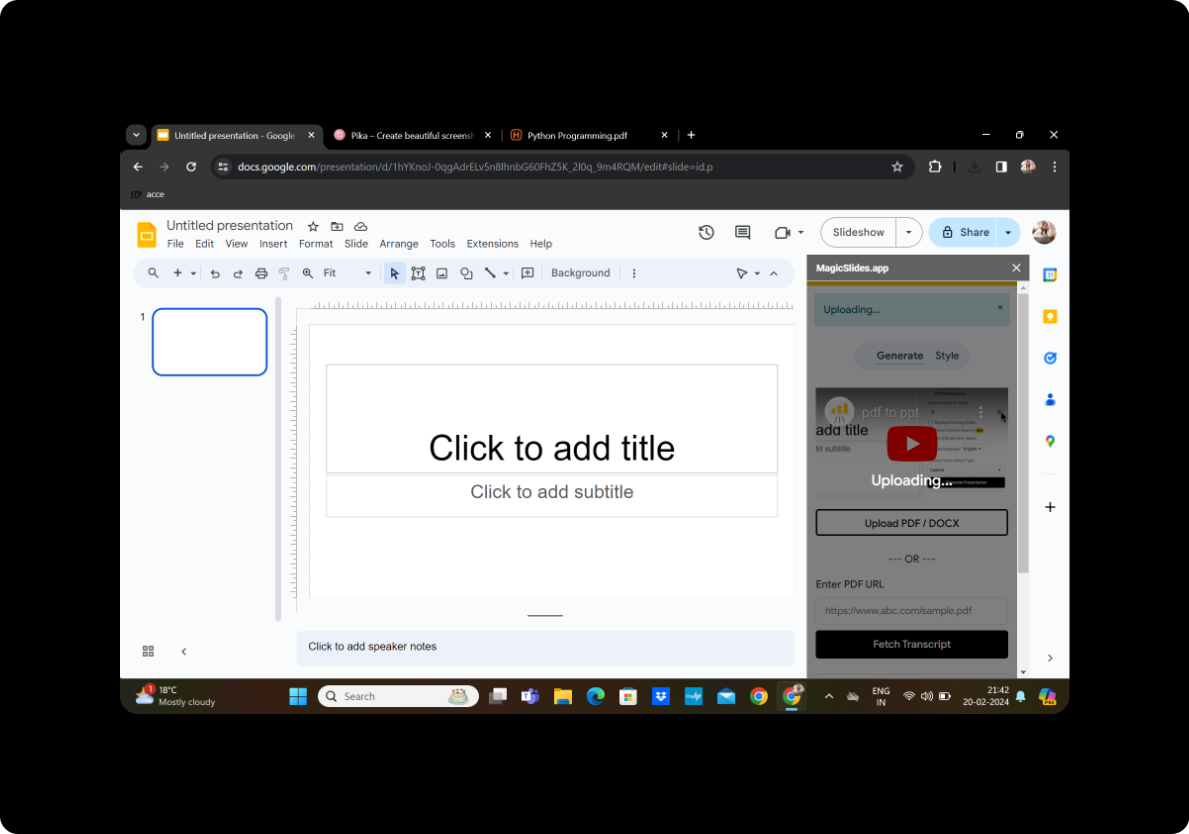The height and width of the screenshot is (834, 1189).
Task: Get add-ons plus icon in side panel
Action: click(1050, 507)
